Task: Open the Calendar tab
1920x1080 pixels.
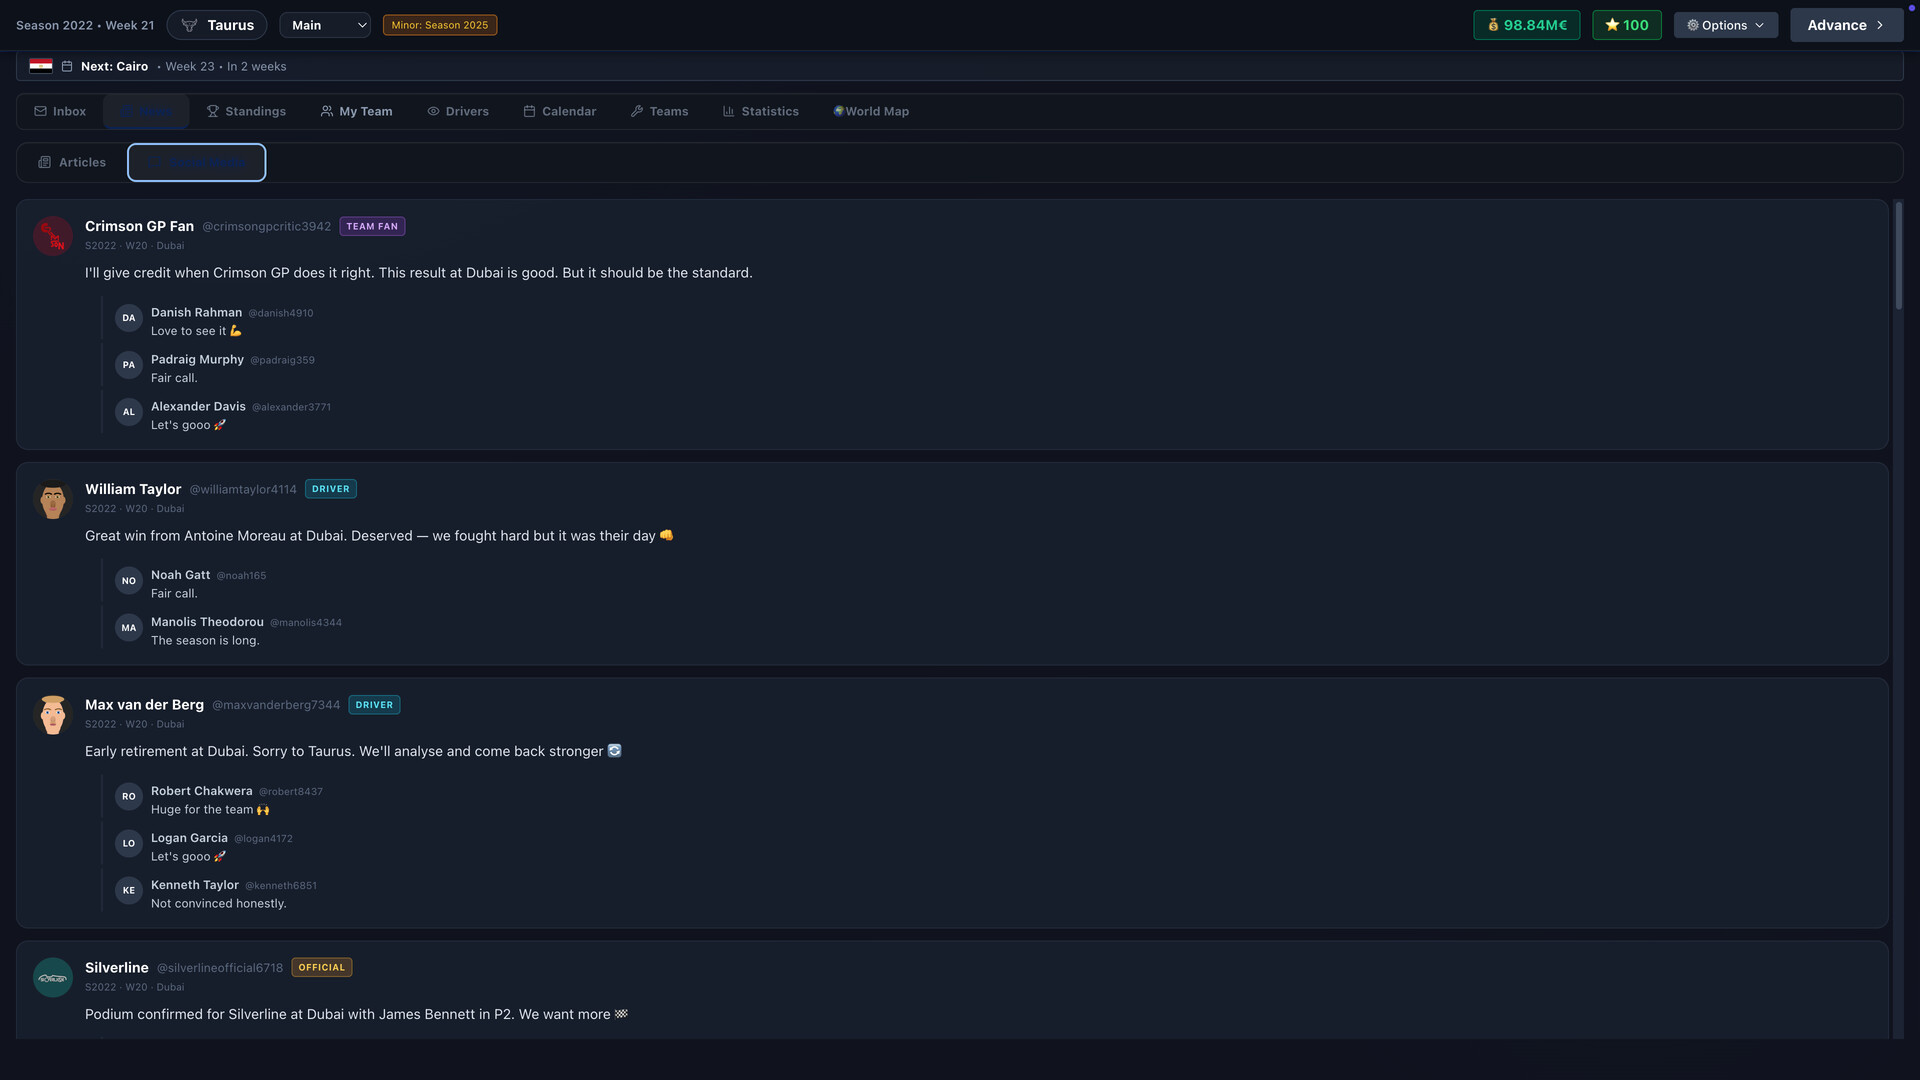Action: pos(560,111)
